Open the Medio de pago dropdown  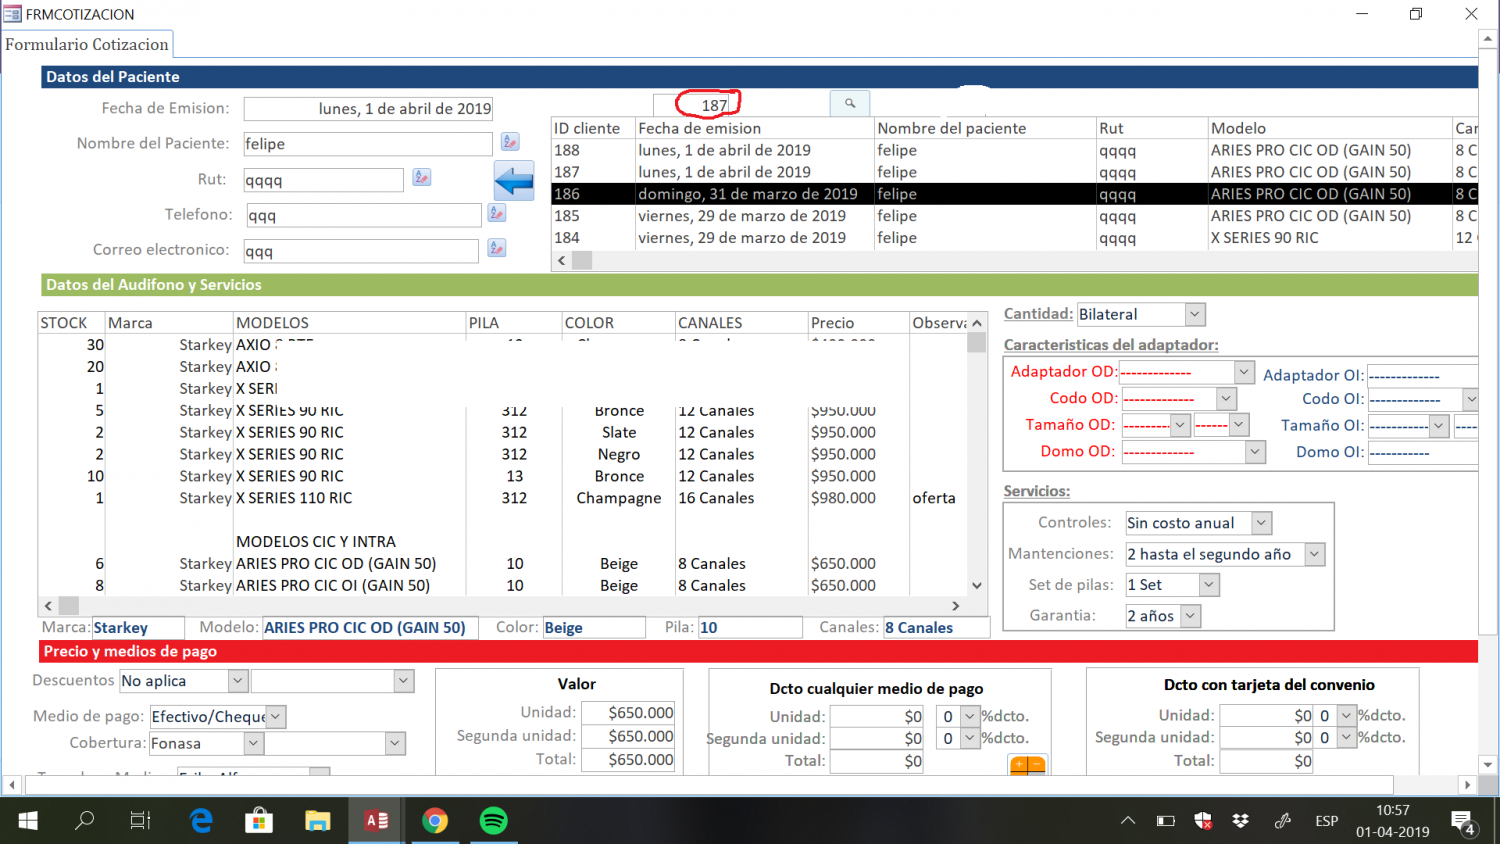[276, 717]
